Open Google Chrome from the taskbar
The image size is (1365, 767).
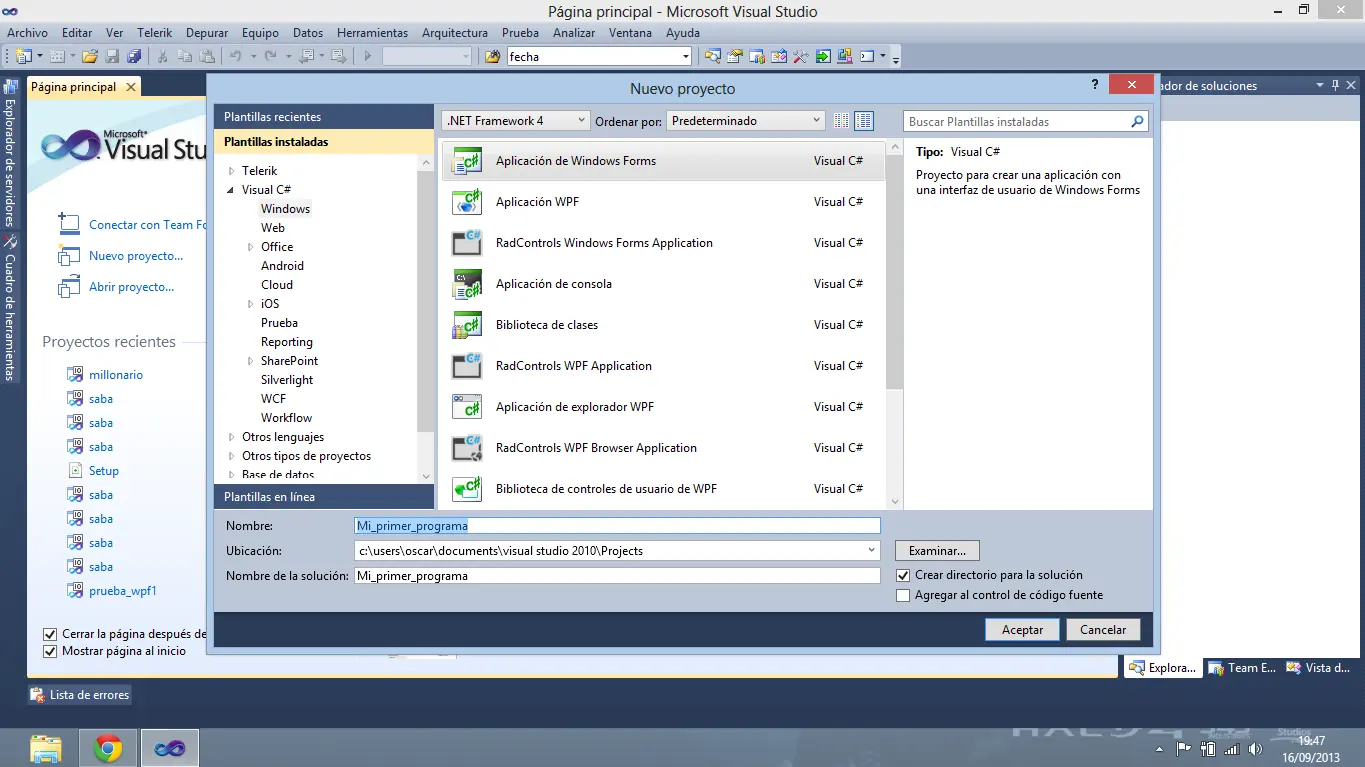coord(108,748)
